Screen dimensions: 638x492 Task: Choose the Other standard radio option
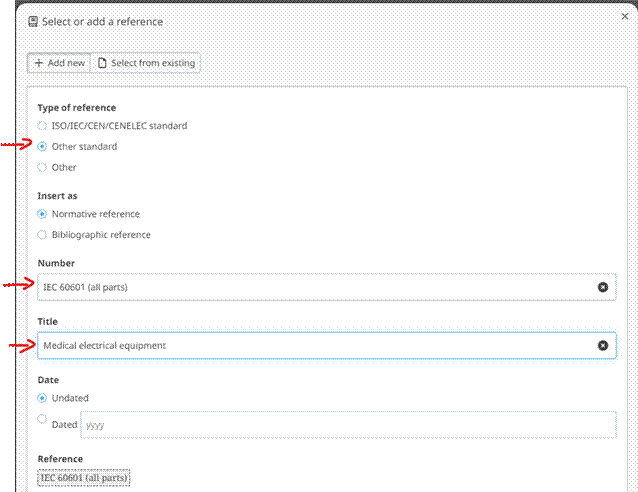click(x=42, y=147)
